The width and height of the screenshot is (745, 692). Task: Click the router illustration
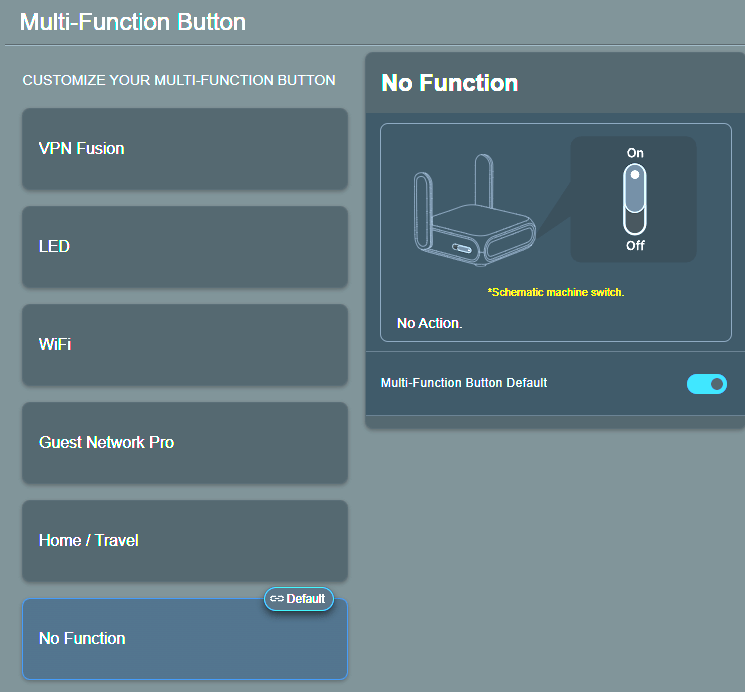(x=475, y=225)
